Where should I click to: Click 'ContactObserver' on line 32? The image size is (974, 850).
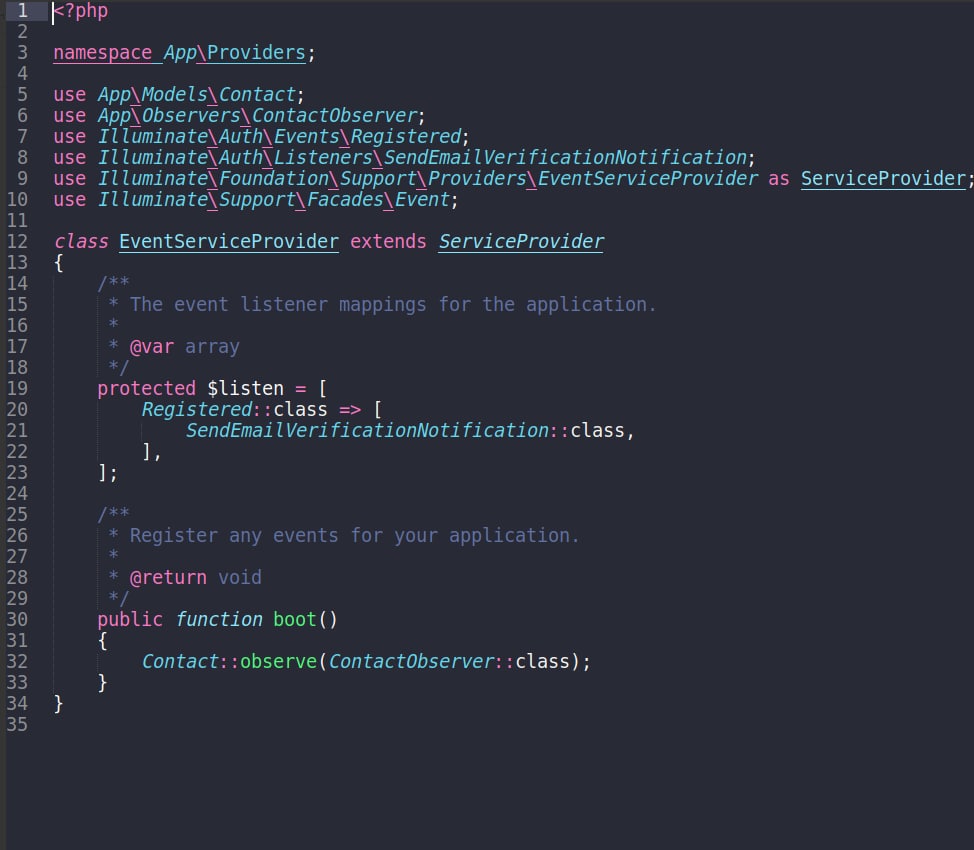point(411,662)
